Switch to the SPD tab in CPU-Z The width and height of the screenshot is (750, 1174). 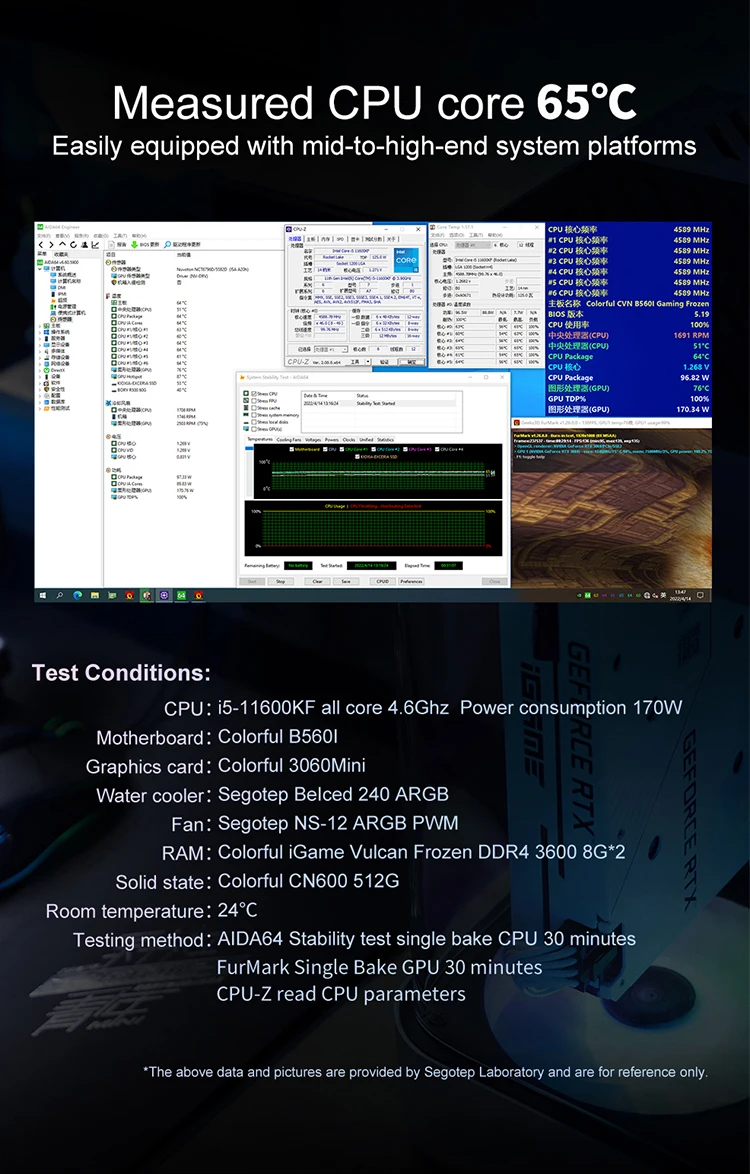(340, 239)
